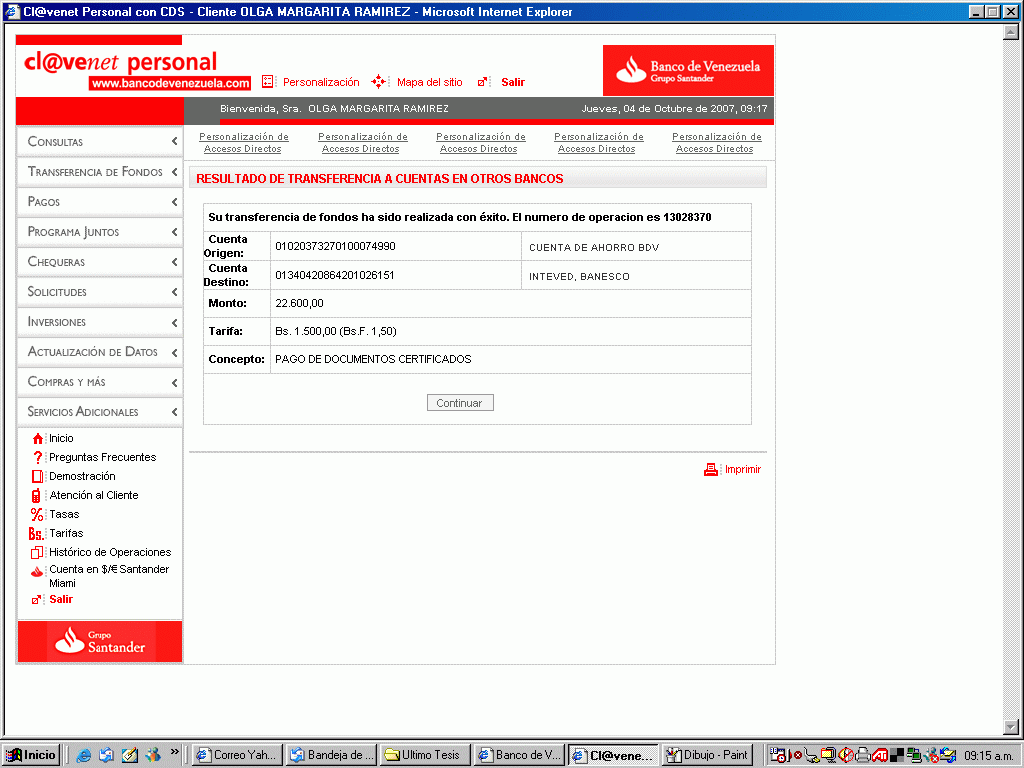Image resolution: width=1024 pixels, height=768 pixels.
Task: Switch to the Dibujo - Paint taskbar button
Action: coord(707,755)
